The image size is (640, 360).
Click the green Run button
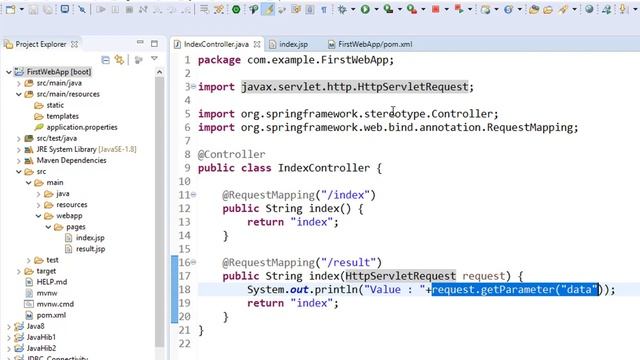(x=365, y=9)
